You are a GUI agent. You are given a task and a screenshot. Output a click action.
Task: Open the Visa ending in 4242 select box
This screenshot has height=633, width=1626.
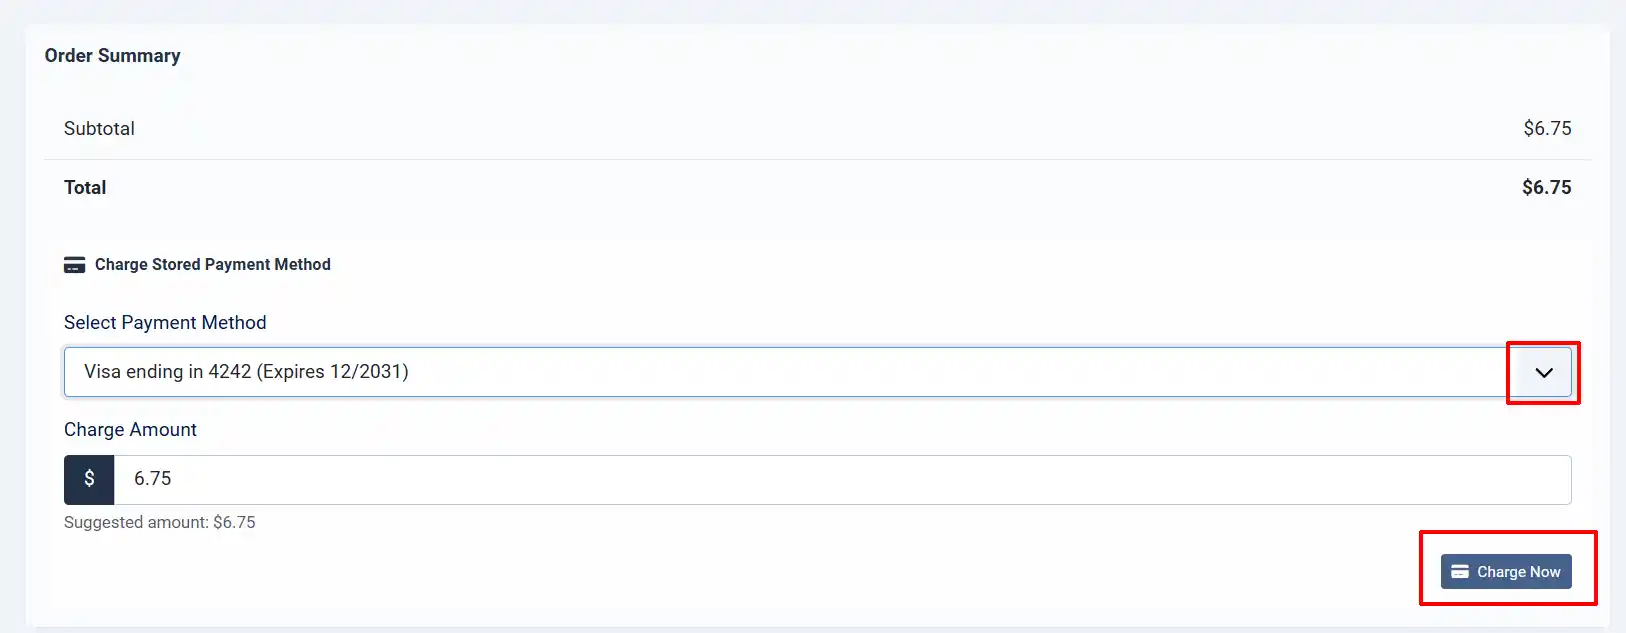[817, 372]
